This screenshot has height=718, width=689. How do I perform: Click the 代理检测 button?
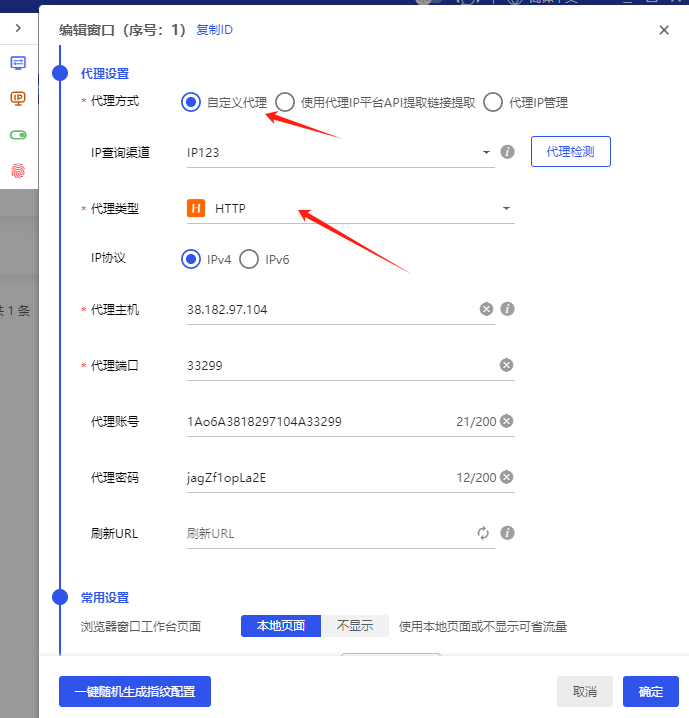pos(570,152)
